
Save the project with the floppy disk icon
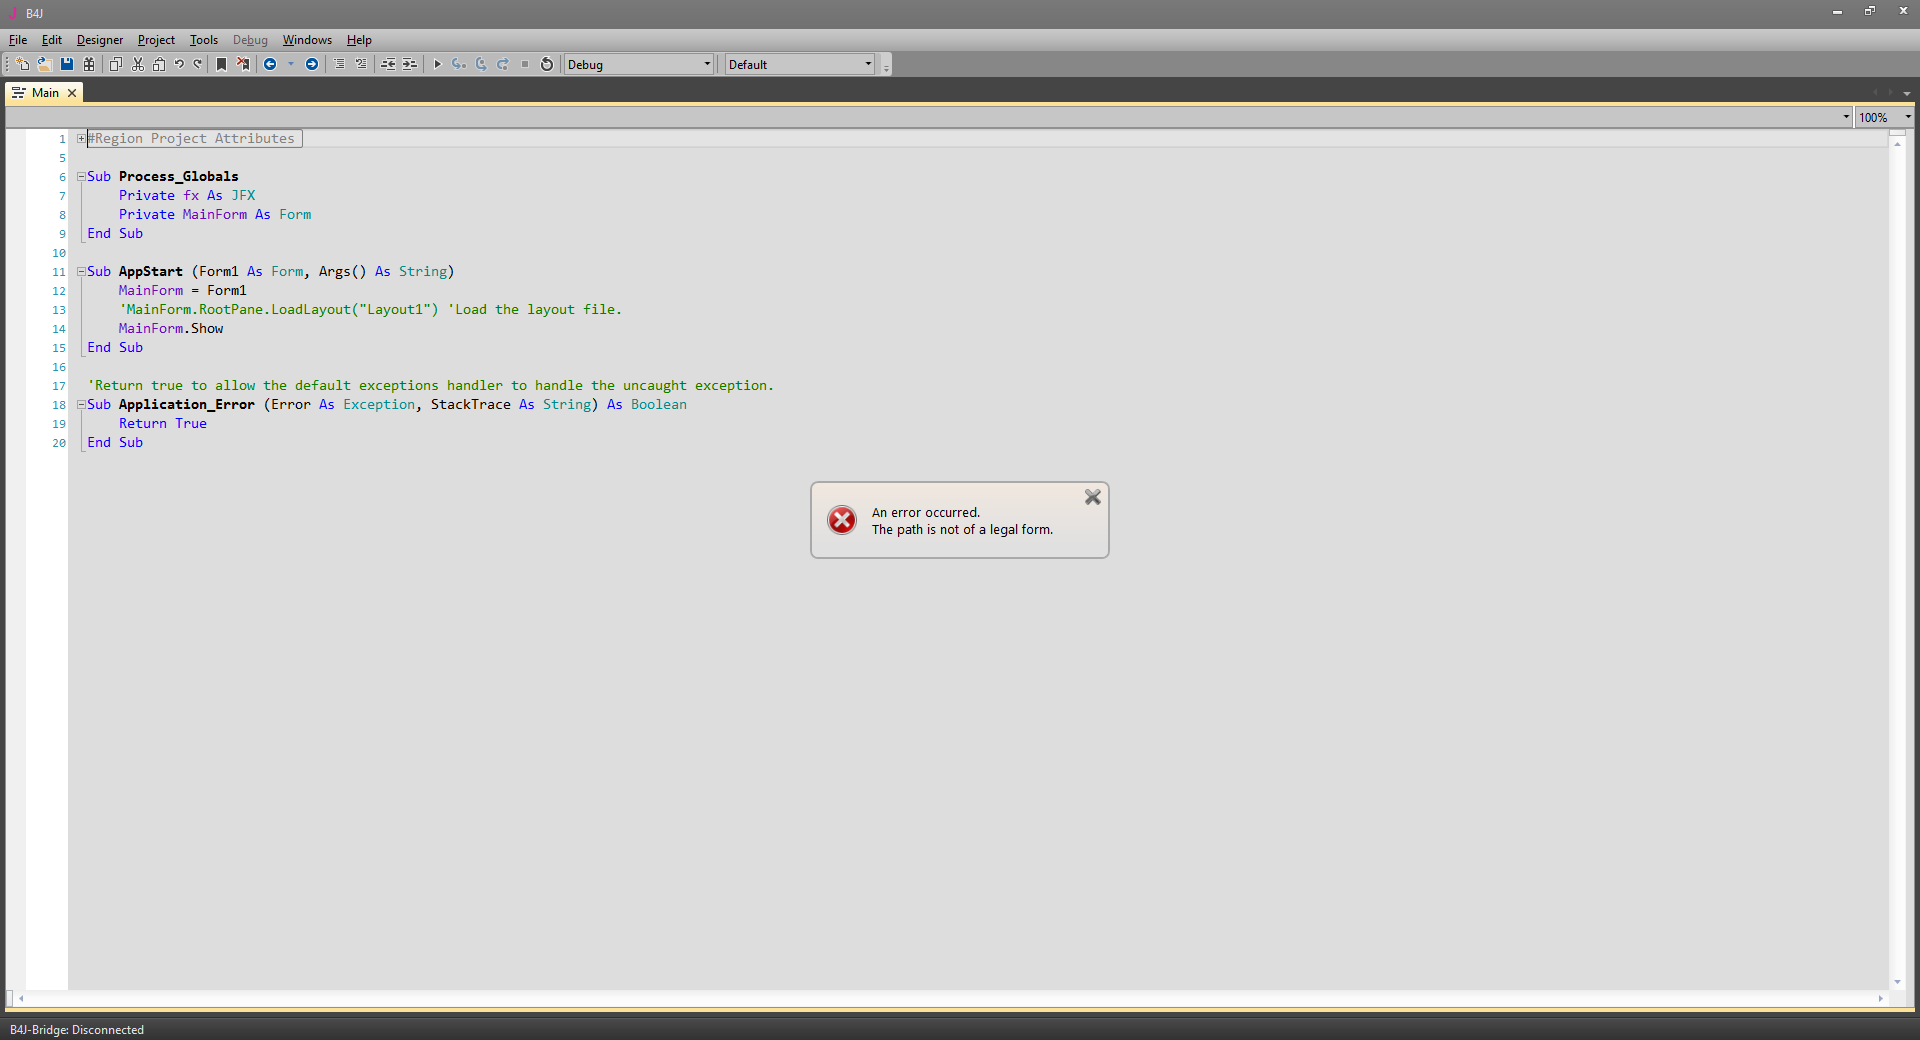tap(67, 64)
